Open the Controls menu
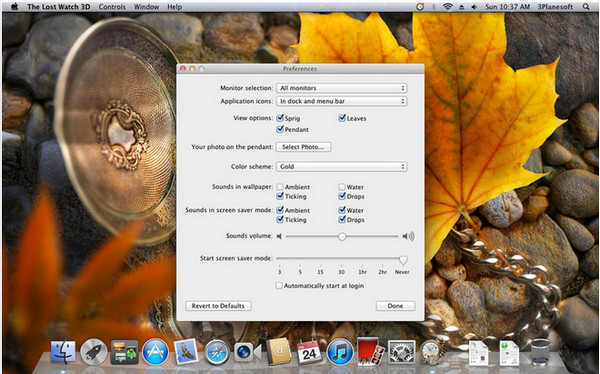 (112, 7)
